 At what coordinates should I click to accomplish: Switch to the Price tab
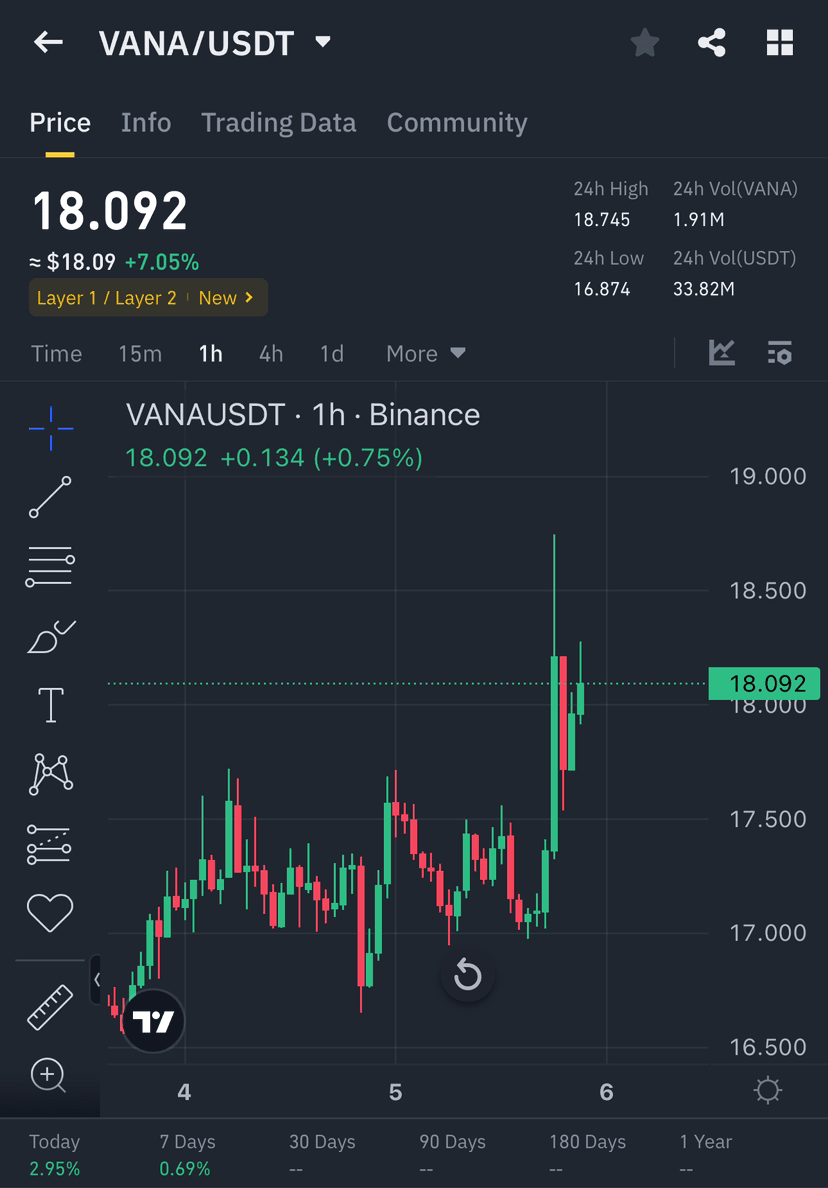[60, 123]
